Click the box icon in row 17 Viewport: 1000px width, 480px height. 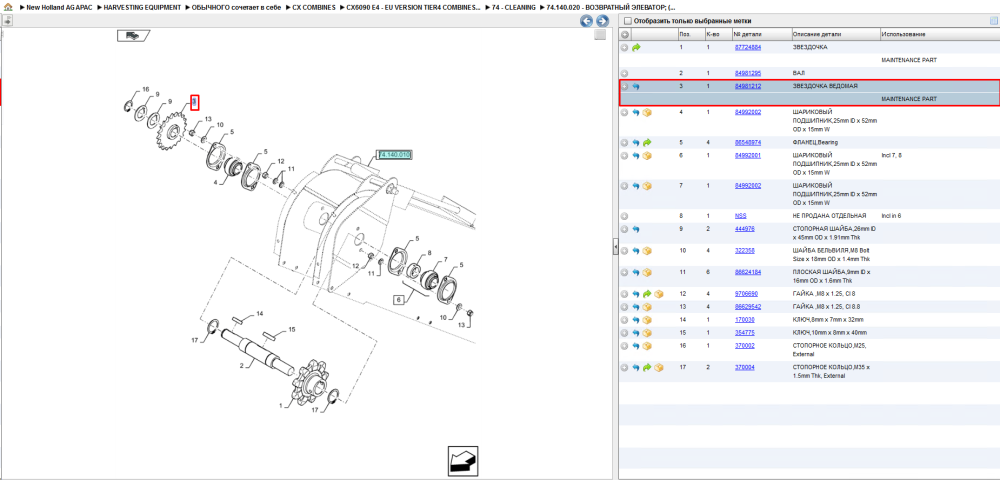(x=659, y=368)
